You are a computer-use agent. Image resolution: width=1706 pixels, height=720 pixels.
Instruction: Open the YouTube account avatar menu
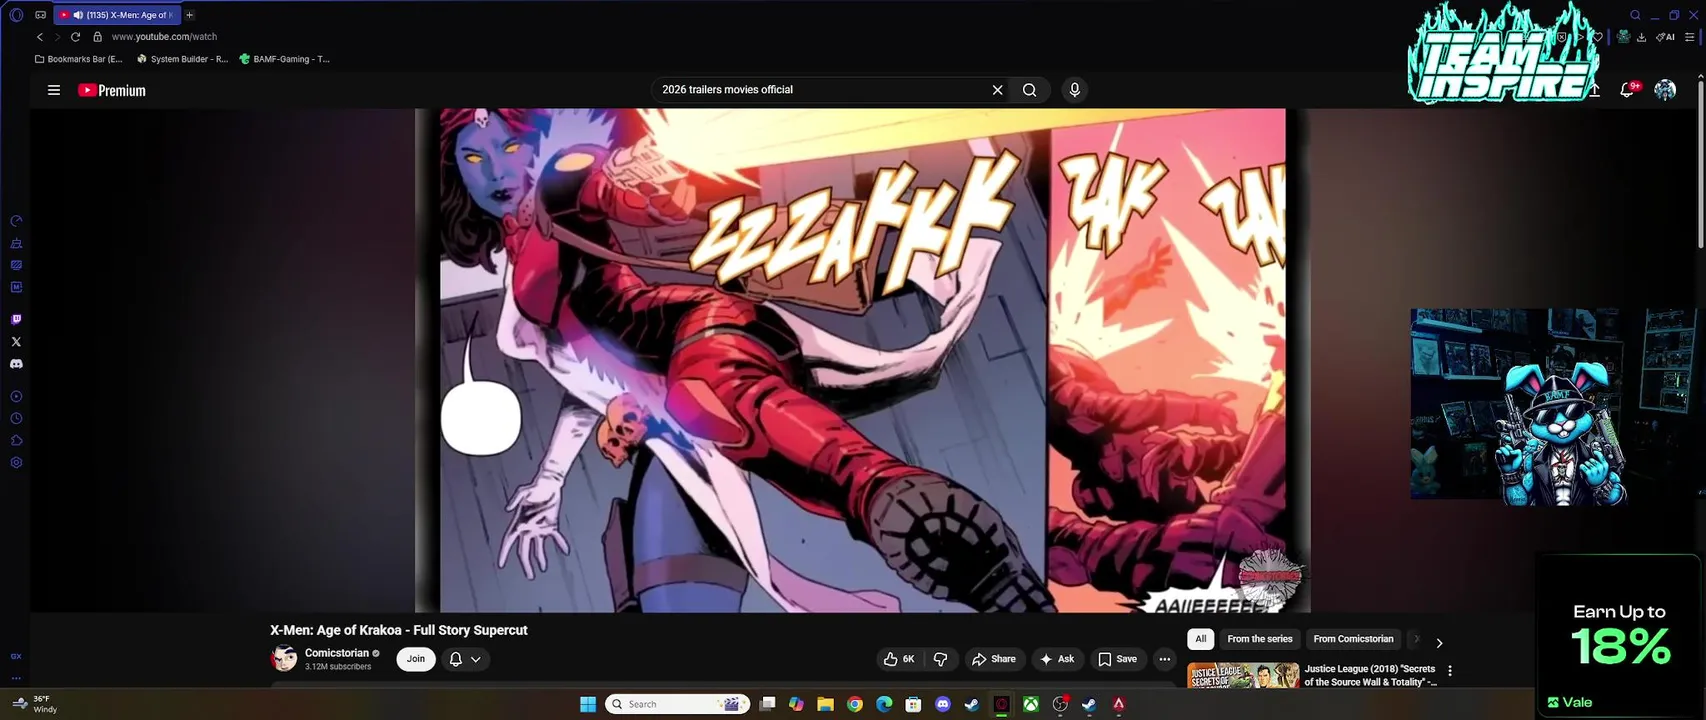[x=1665, y=90]
